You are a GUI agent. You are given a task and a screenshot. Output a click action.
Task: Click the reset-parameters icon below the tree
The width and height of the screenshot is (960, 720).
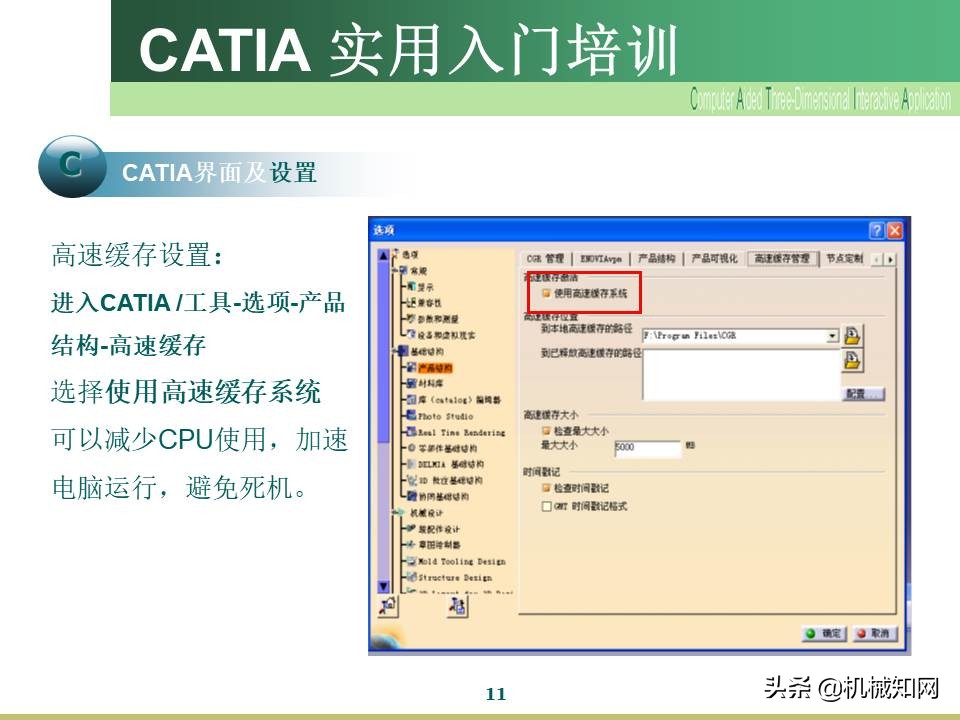[388, 607]
